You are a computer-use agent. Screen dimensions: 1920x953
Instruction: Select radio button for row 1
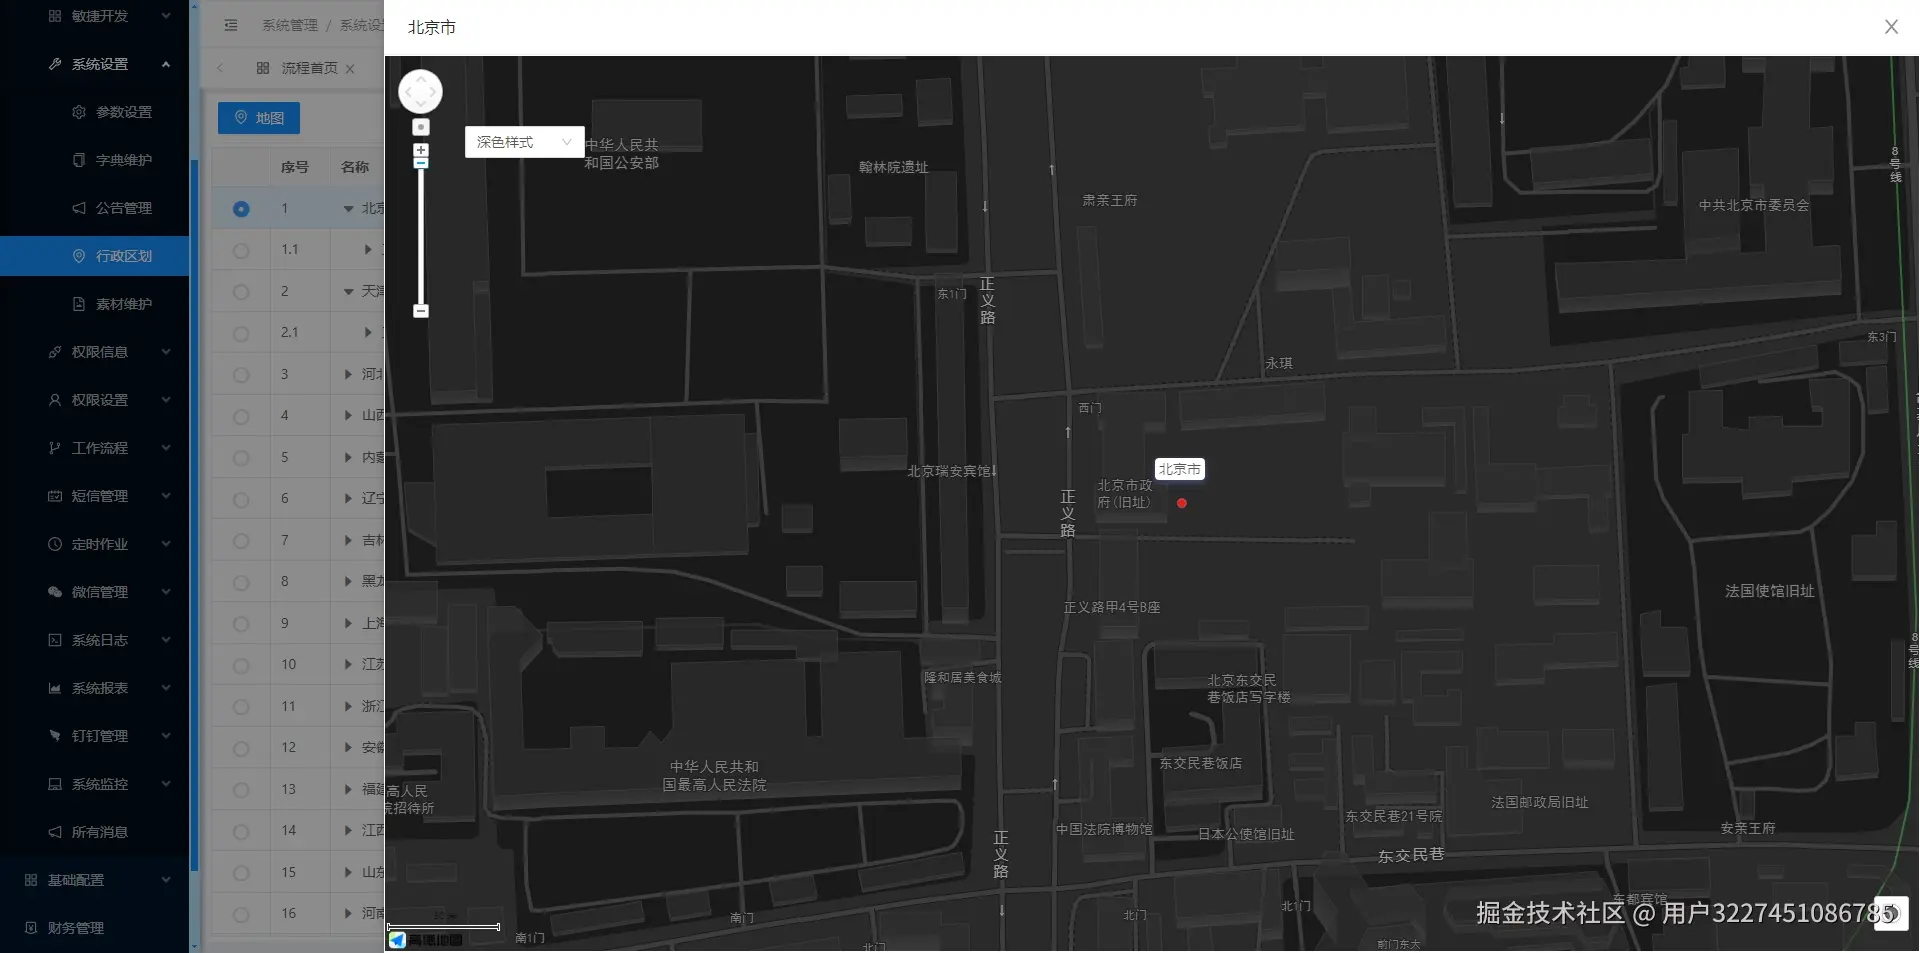pyautogui.click(x=241, y=209)
